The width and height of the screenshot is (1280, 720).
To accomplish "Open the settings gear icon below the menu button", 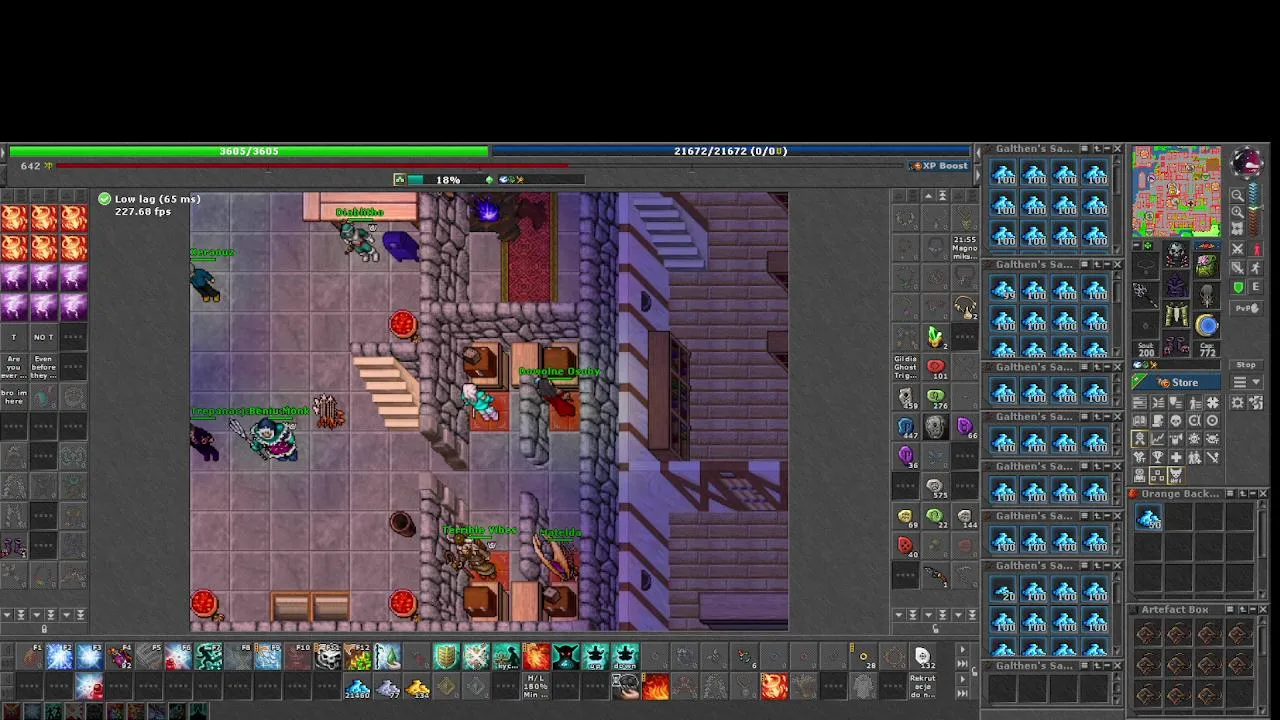I will point(1238,401).
